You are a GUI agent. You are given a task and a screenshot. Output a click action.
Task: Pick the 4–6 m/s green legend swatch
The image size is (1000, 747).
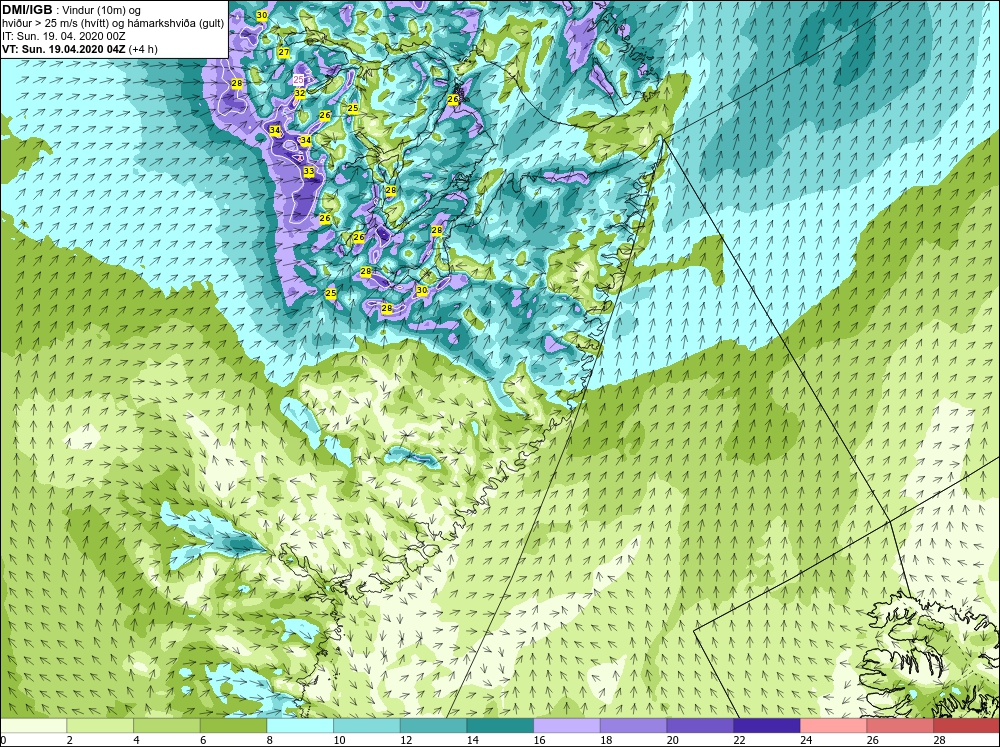[166, 725]
